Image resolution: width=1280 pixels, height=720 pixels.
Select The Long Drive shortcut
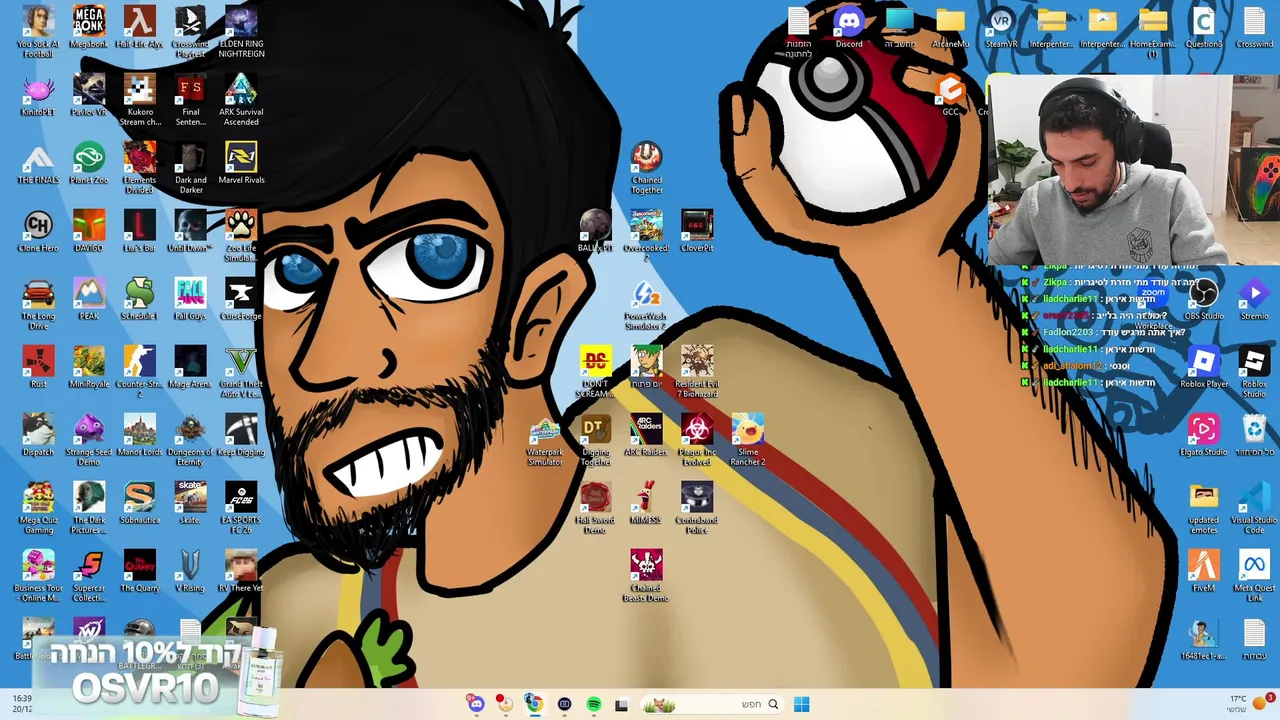click(x=38, y=303)
